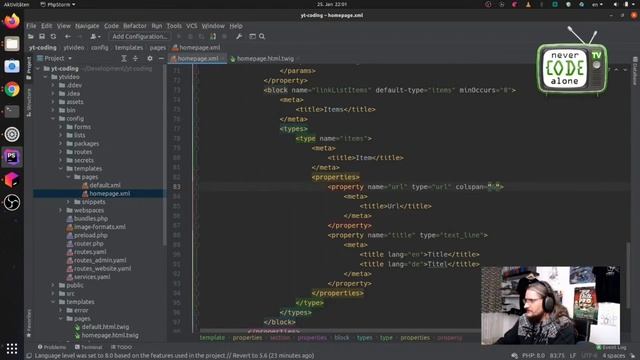The image size is (640, 360).
Task: Click the Synchronize reload icon
Action: pos(53,36)
